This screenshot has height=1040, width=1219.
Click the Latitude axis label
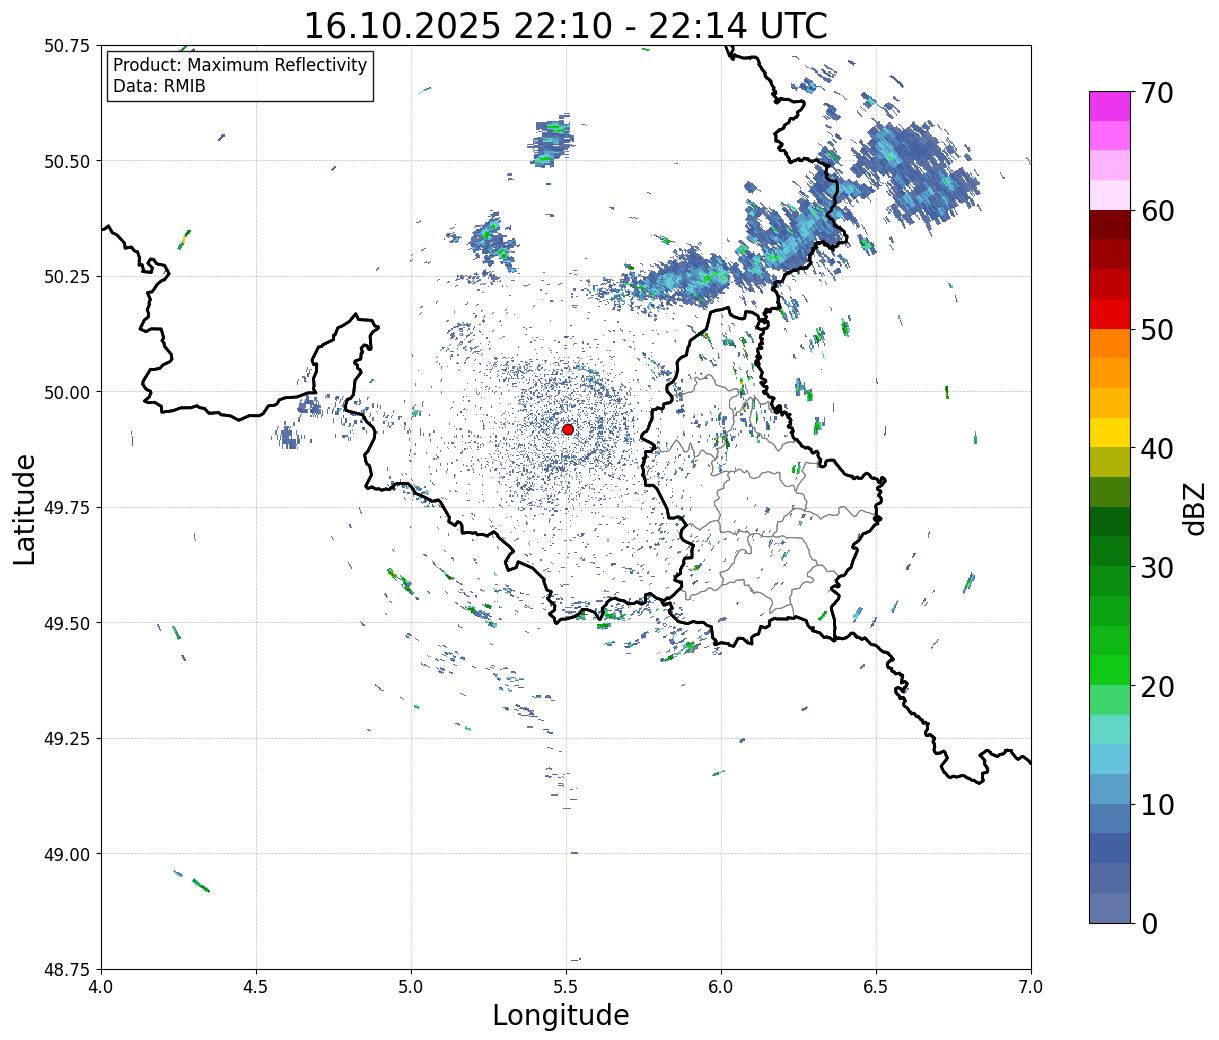click(25, 509)
